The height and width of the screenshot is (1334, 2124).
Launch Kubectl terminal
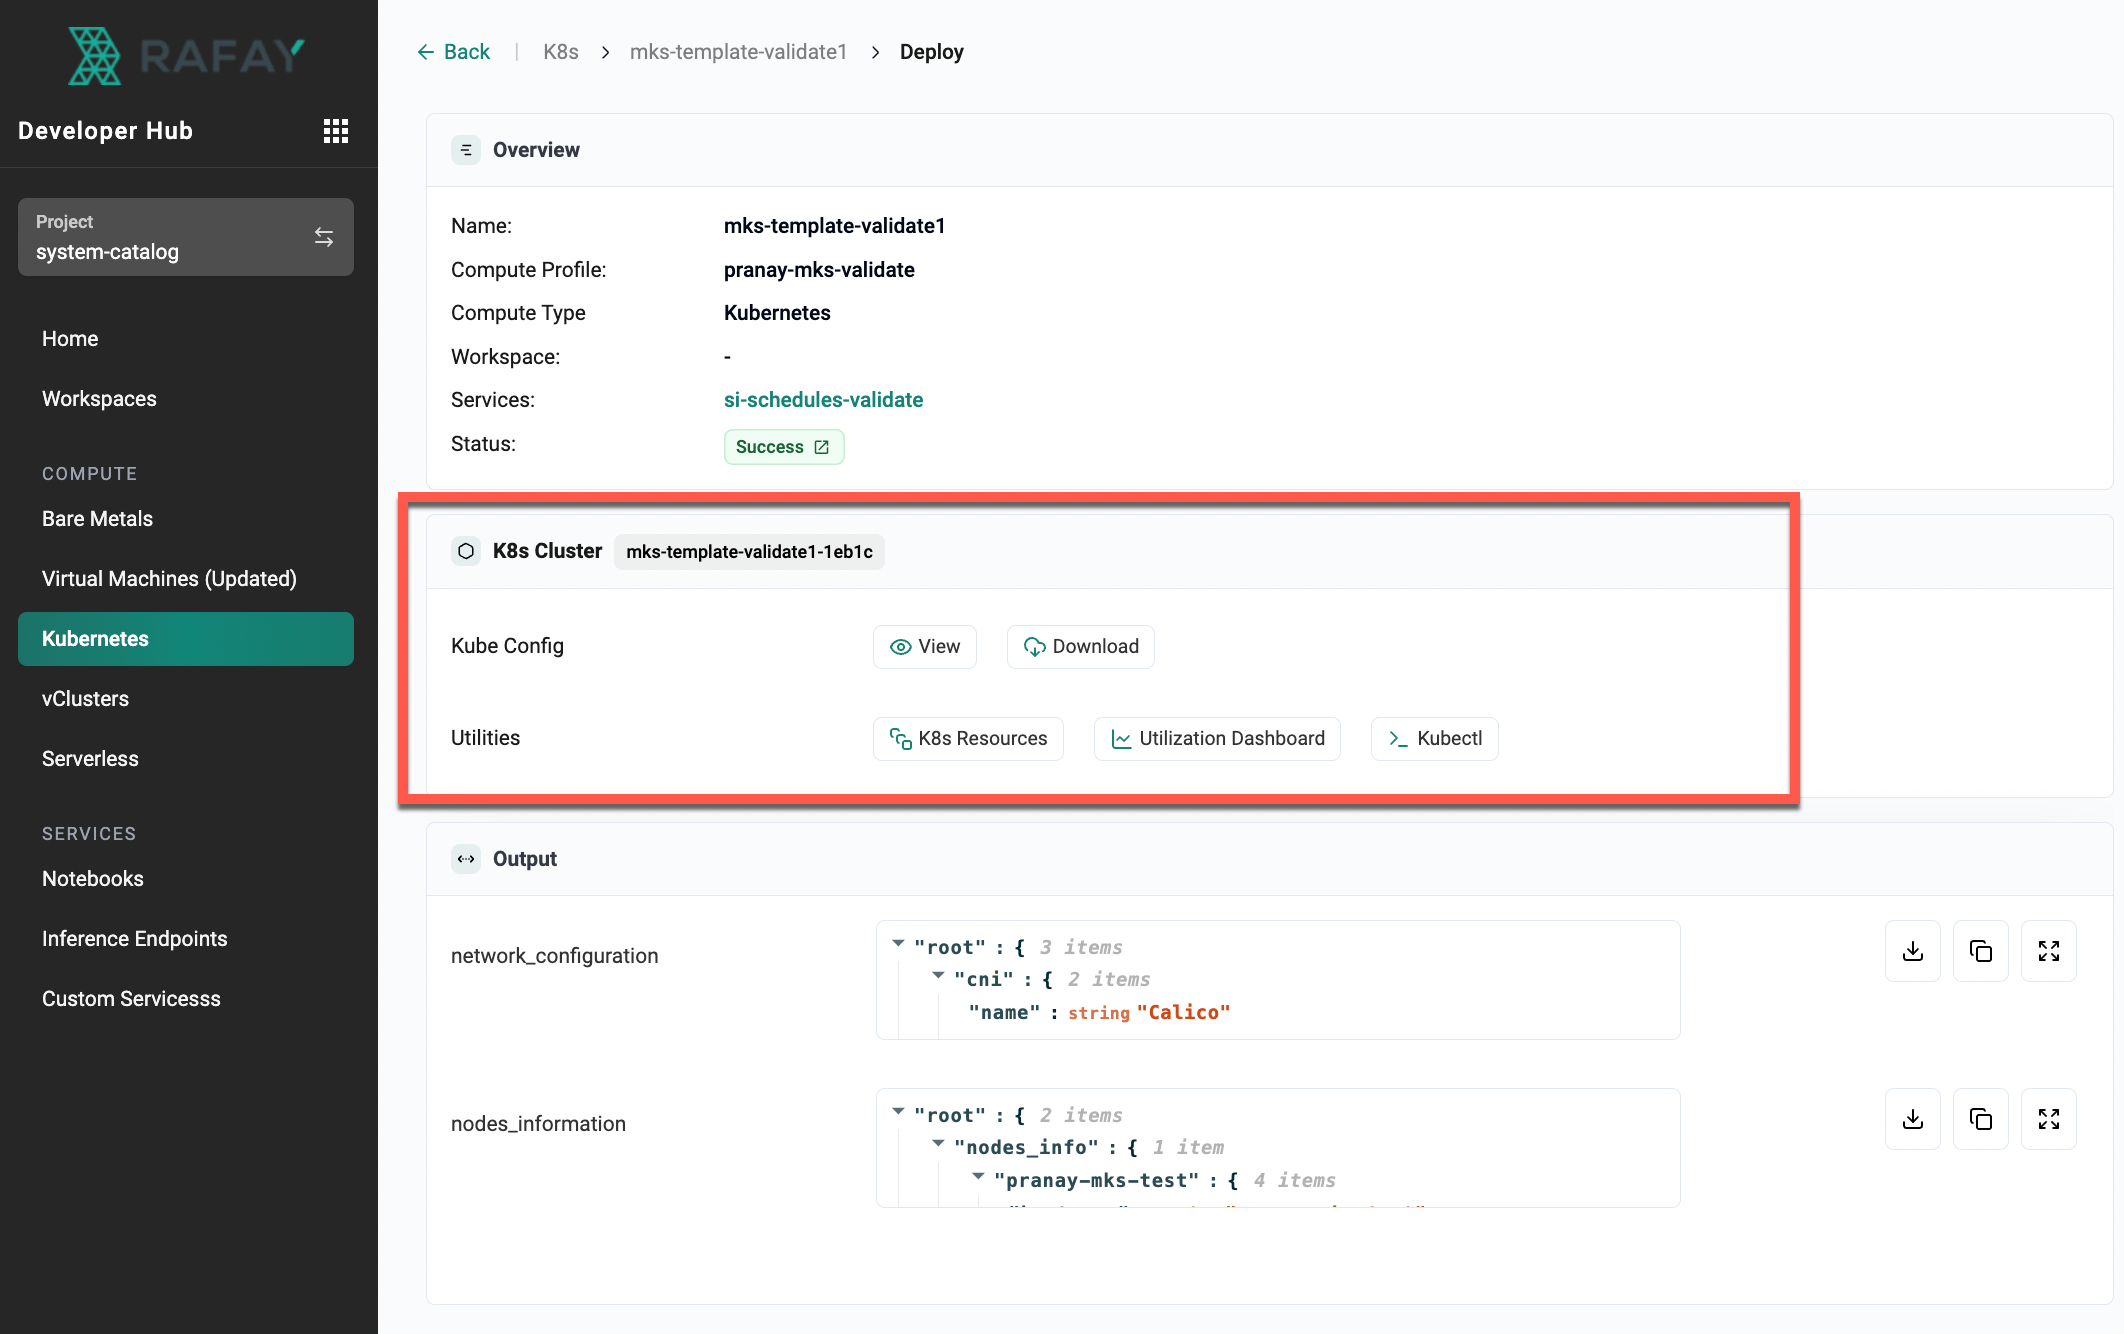(x=1435, y=739)
